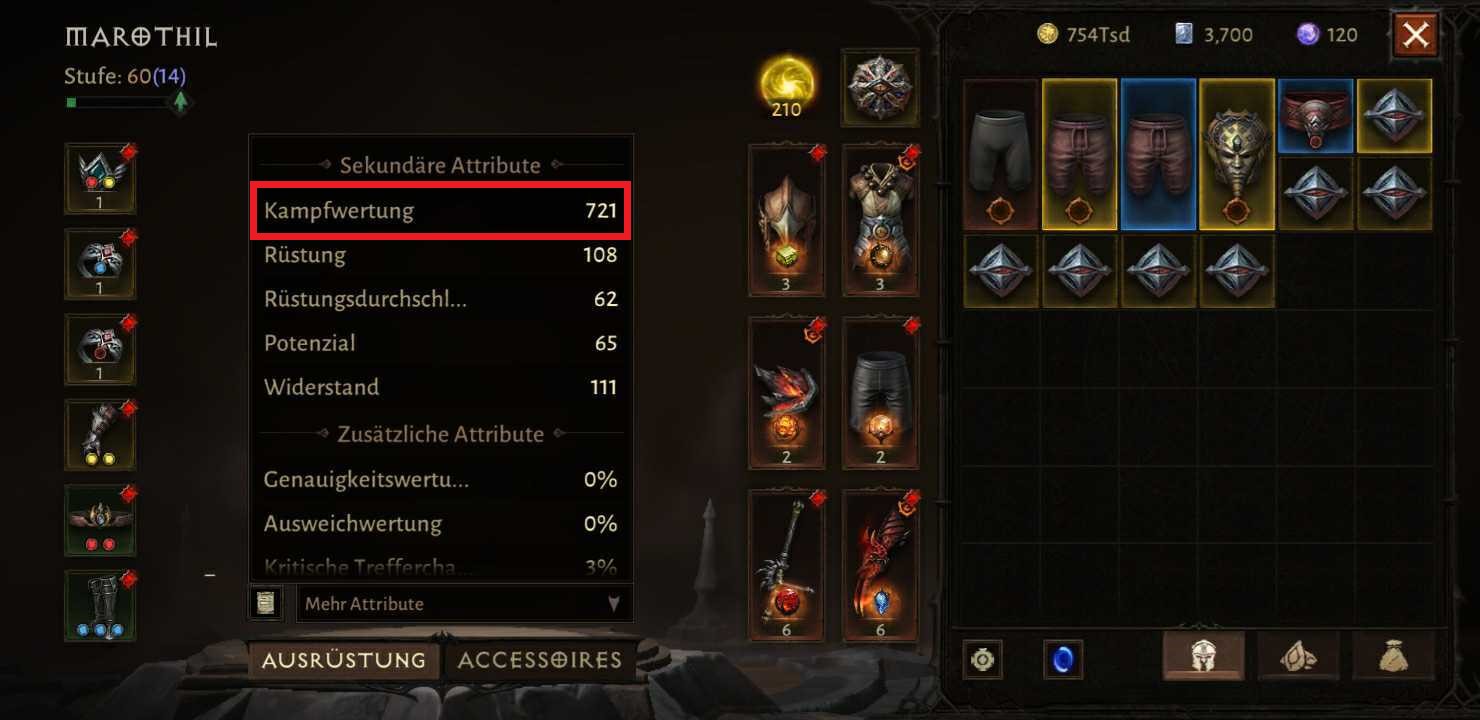Viewport: 1480px width, 720px height.
Task: Show the pouch bag inventory filter
Action: point(1394,657)
